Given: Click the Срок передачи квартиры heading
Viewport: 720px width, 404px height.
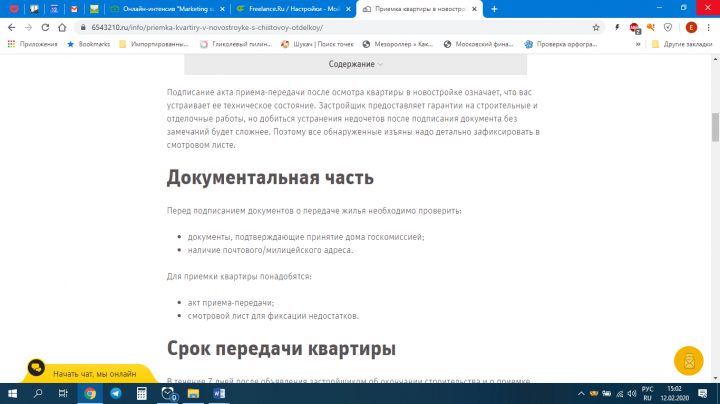Looking at the screenshot, I should (x=281, y=348).
